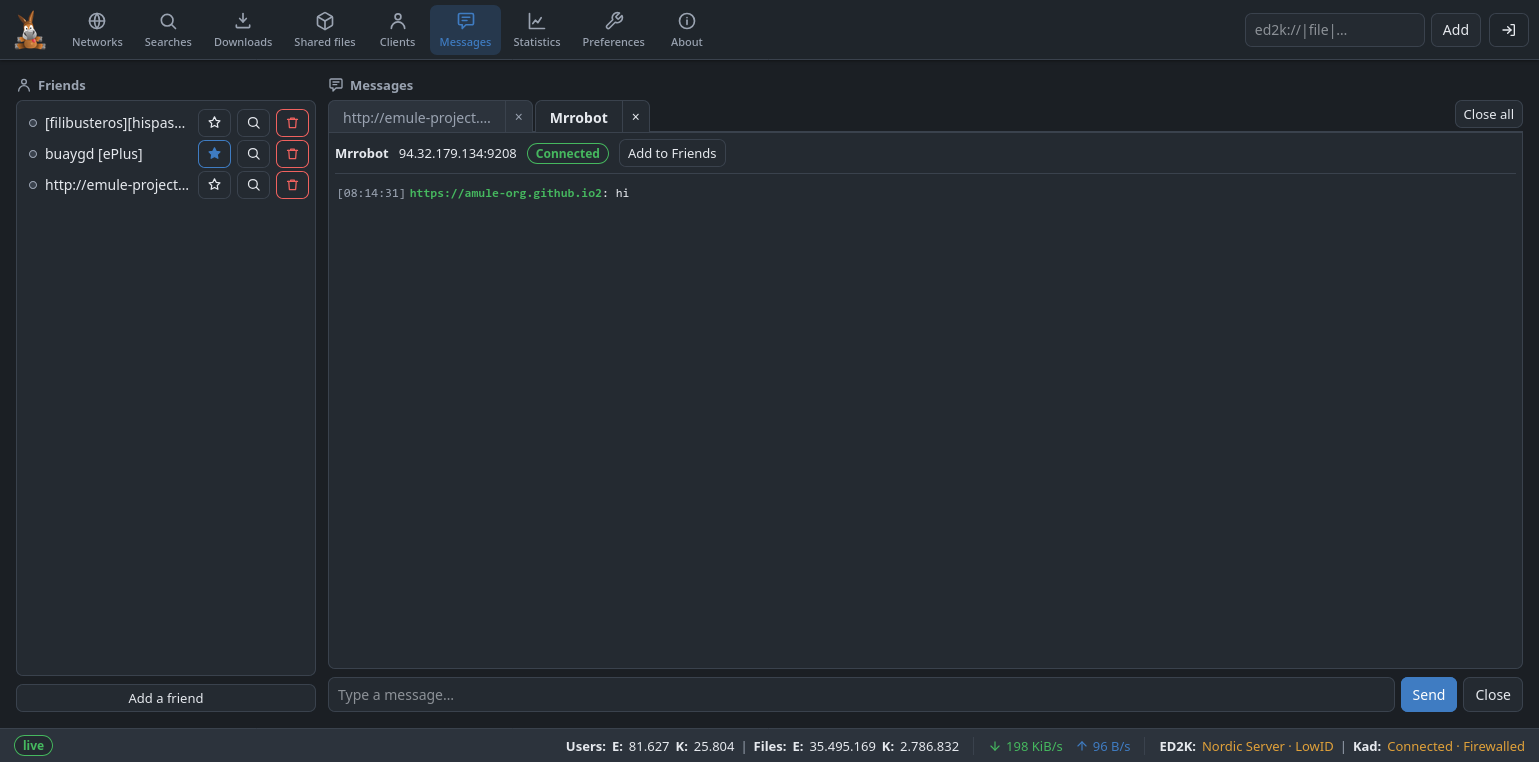Click the ed2k link input field

pos(1334,30)
